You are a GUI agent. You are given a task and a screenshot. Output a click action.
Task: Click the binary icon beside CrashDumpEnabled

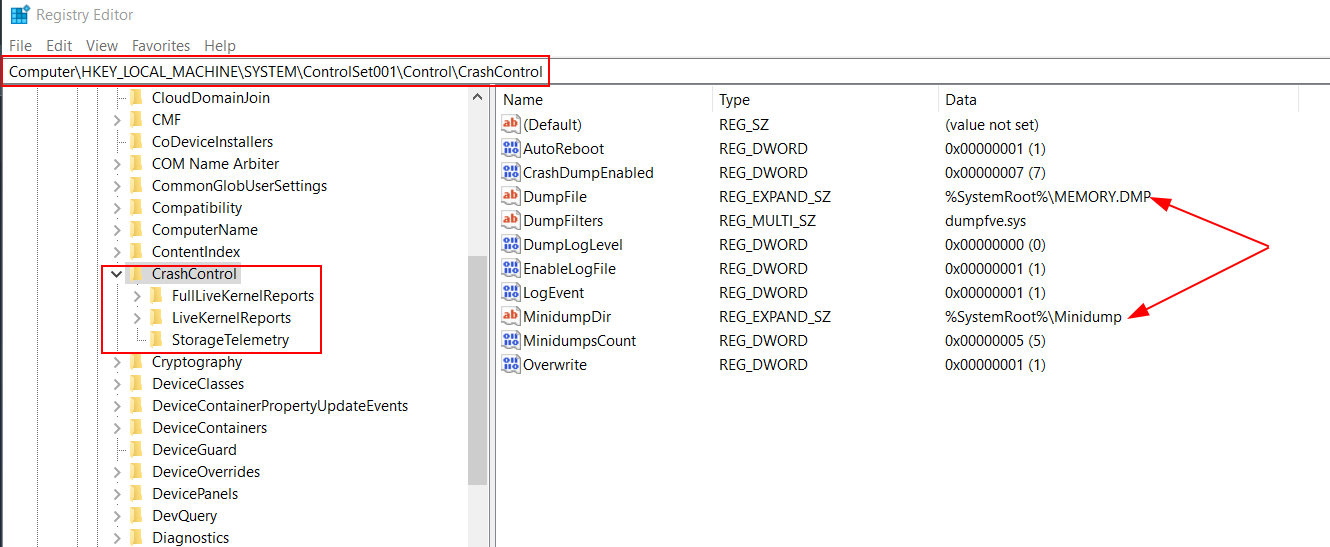click(x=511, y=173)
